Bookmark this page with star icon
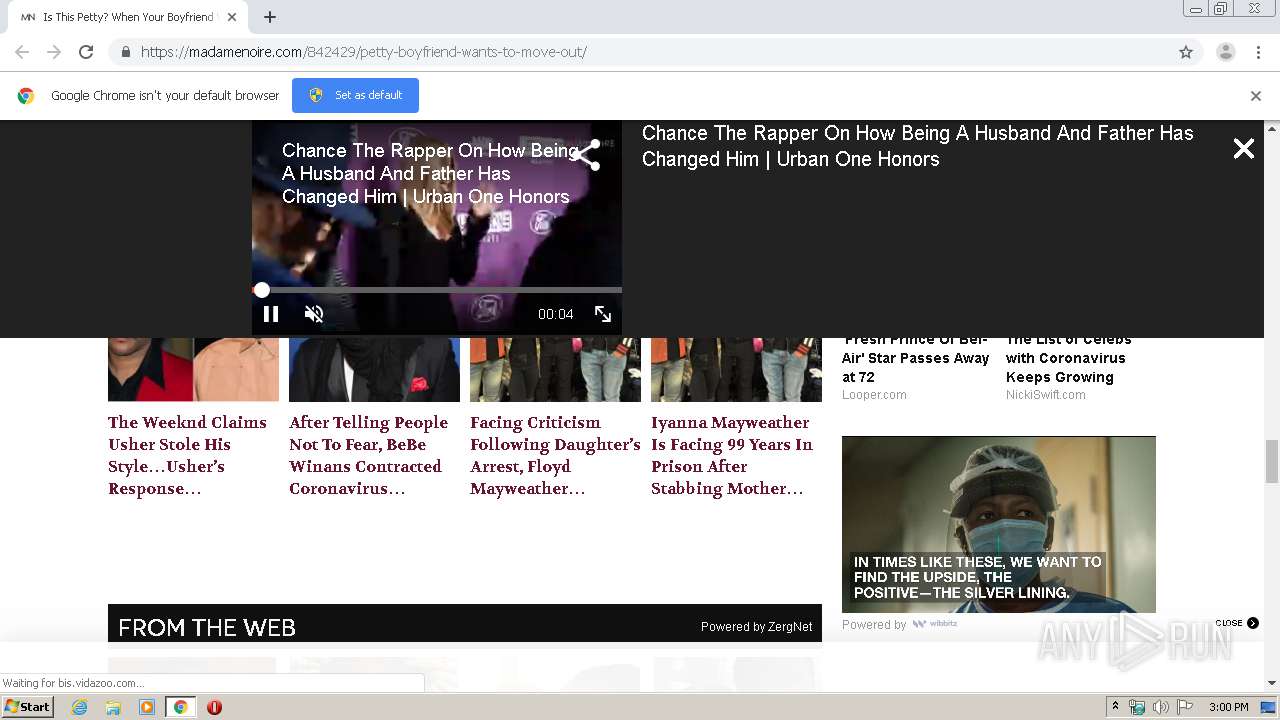Screen dimensions: 1280x720 click(1186, 52)
